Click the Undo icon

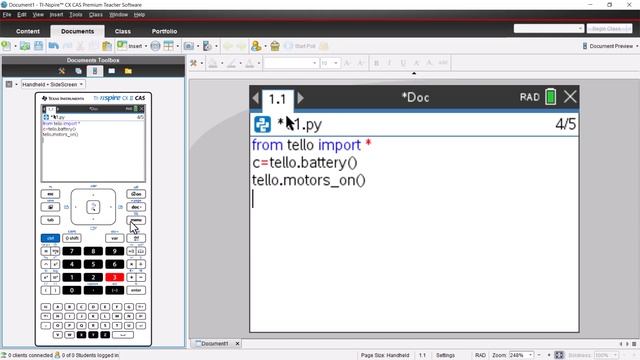click(53, 46)
